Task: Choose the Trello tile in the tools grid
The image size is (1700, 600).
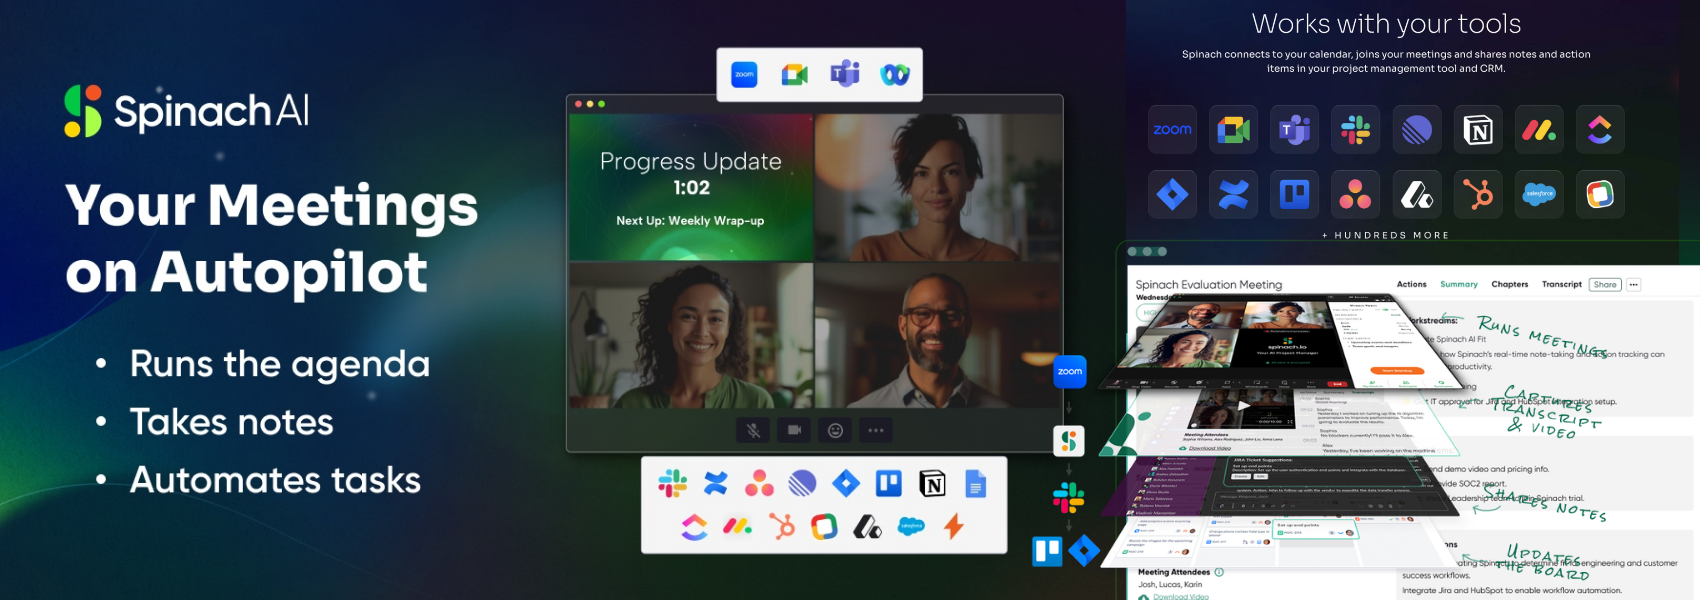Action: click(1295, 194)
